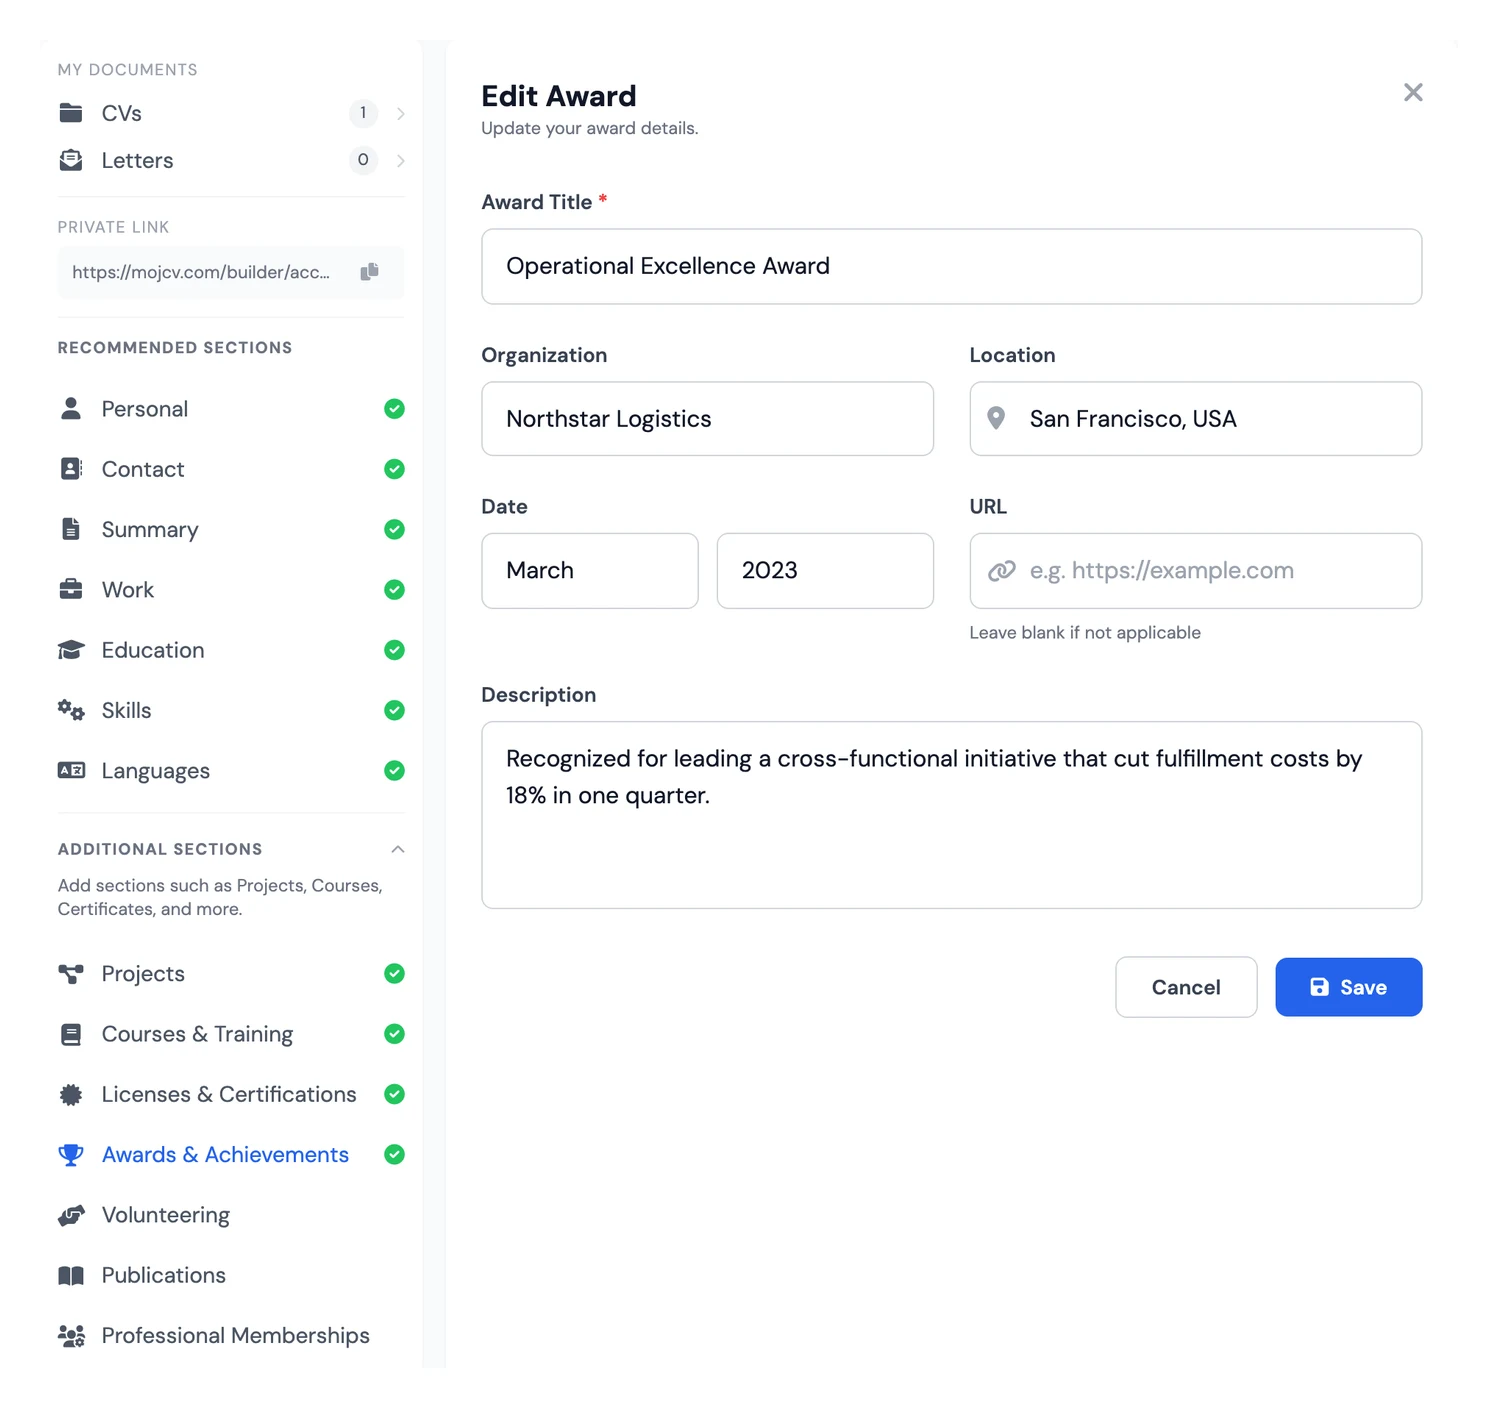1498x1408 pixels.
Task: Expand the Letters chevron arrow
Action: point(400,160)
